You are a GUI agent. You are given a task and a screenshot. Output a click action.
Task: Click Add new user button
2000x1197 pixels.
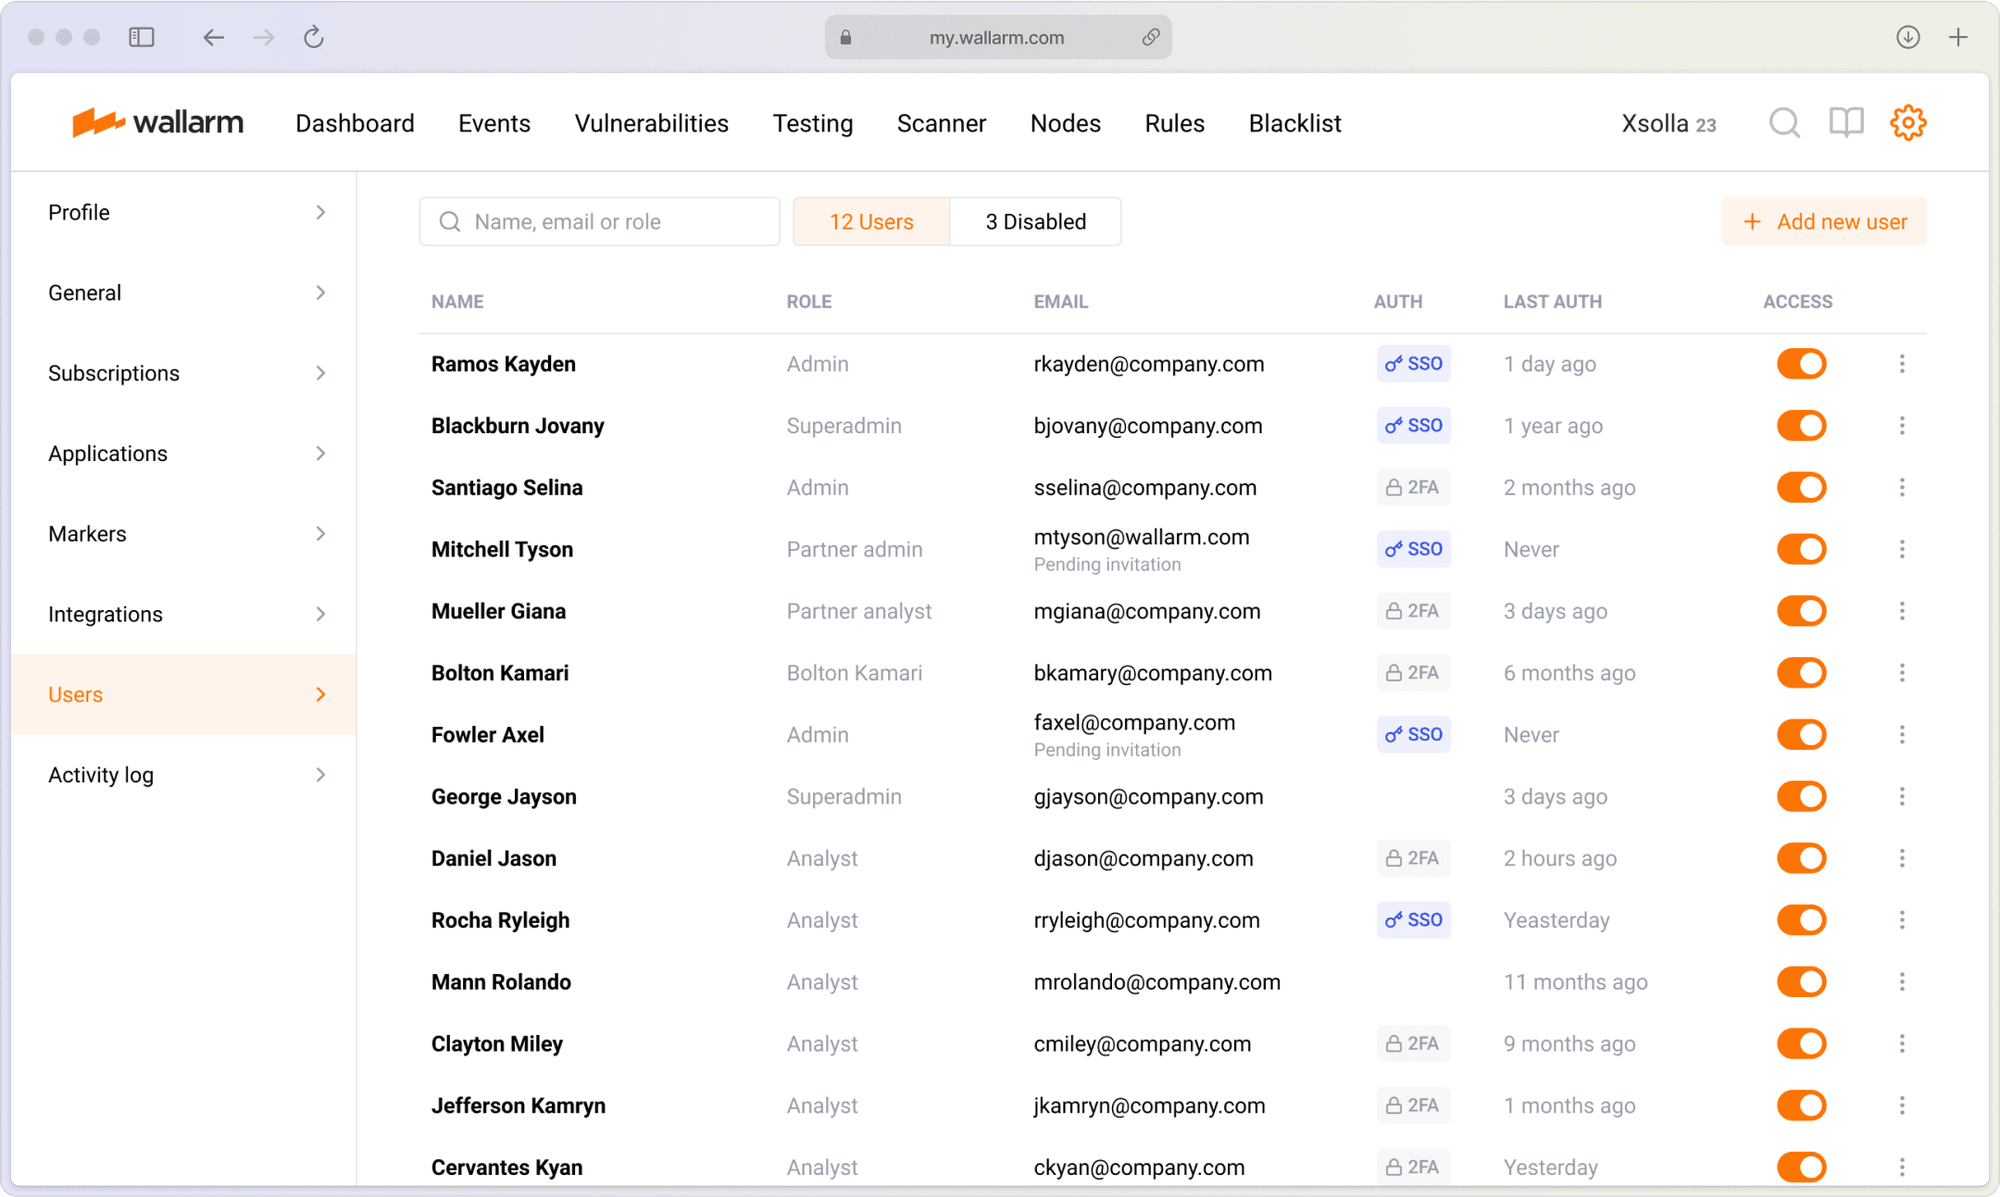tap(1824, 222)
